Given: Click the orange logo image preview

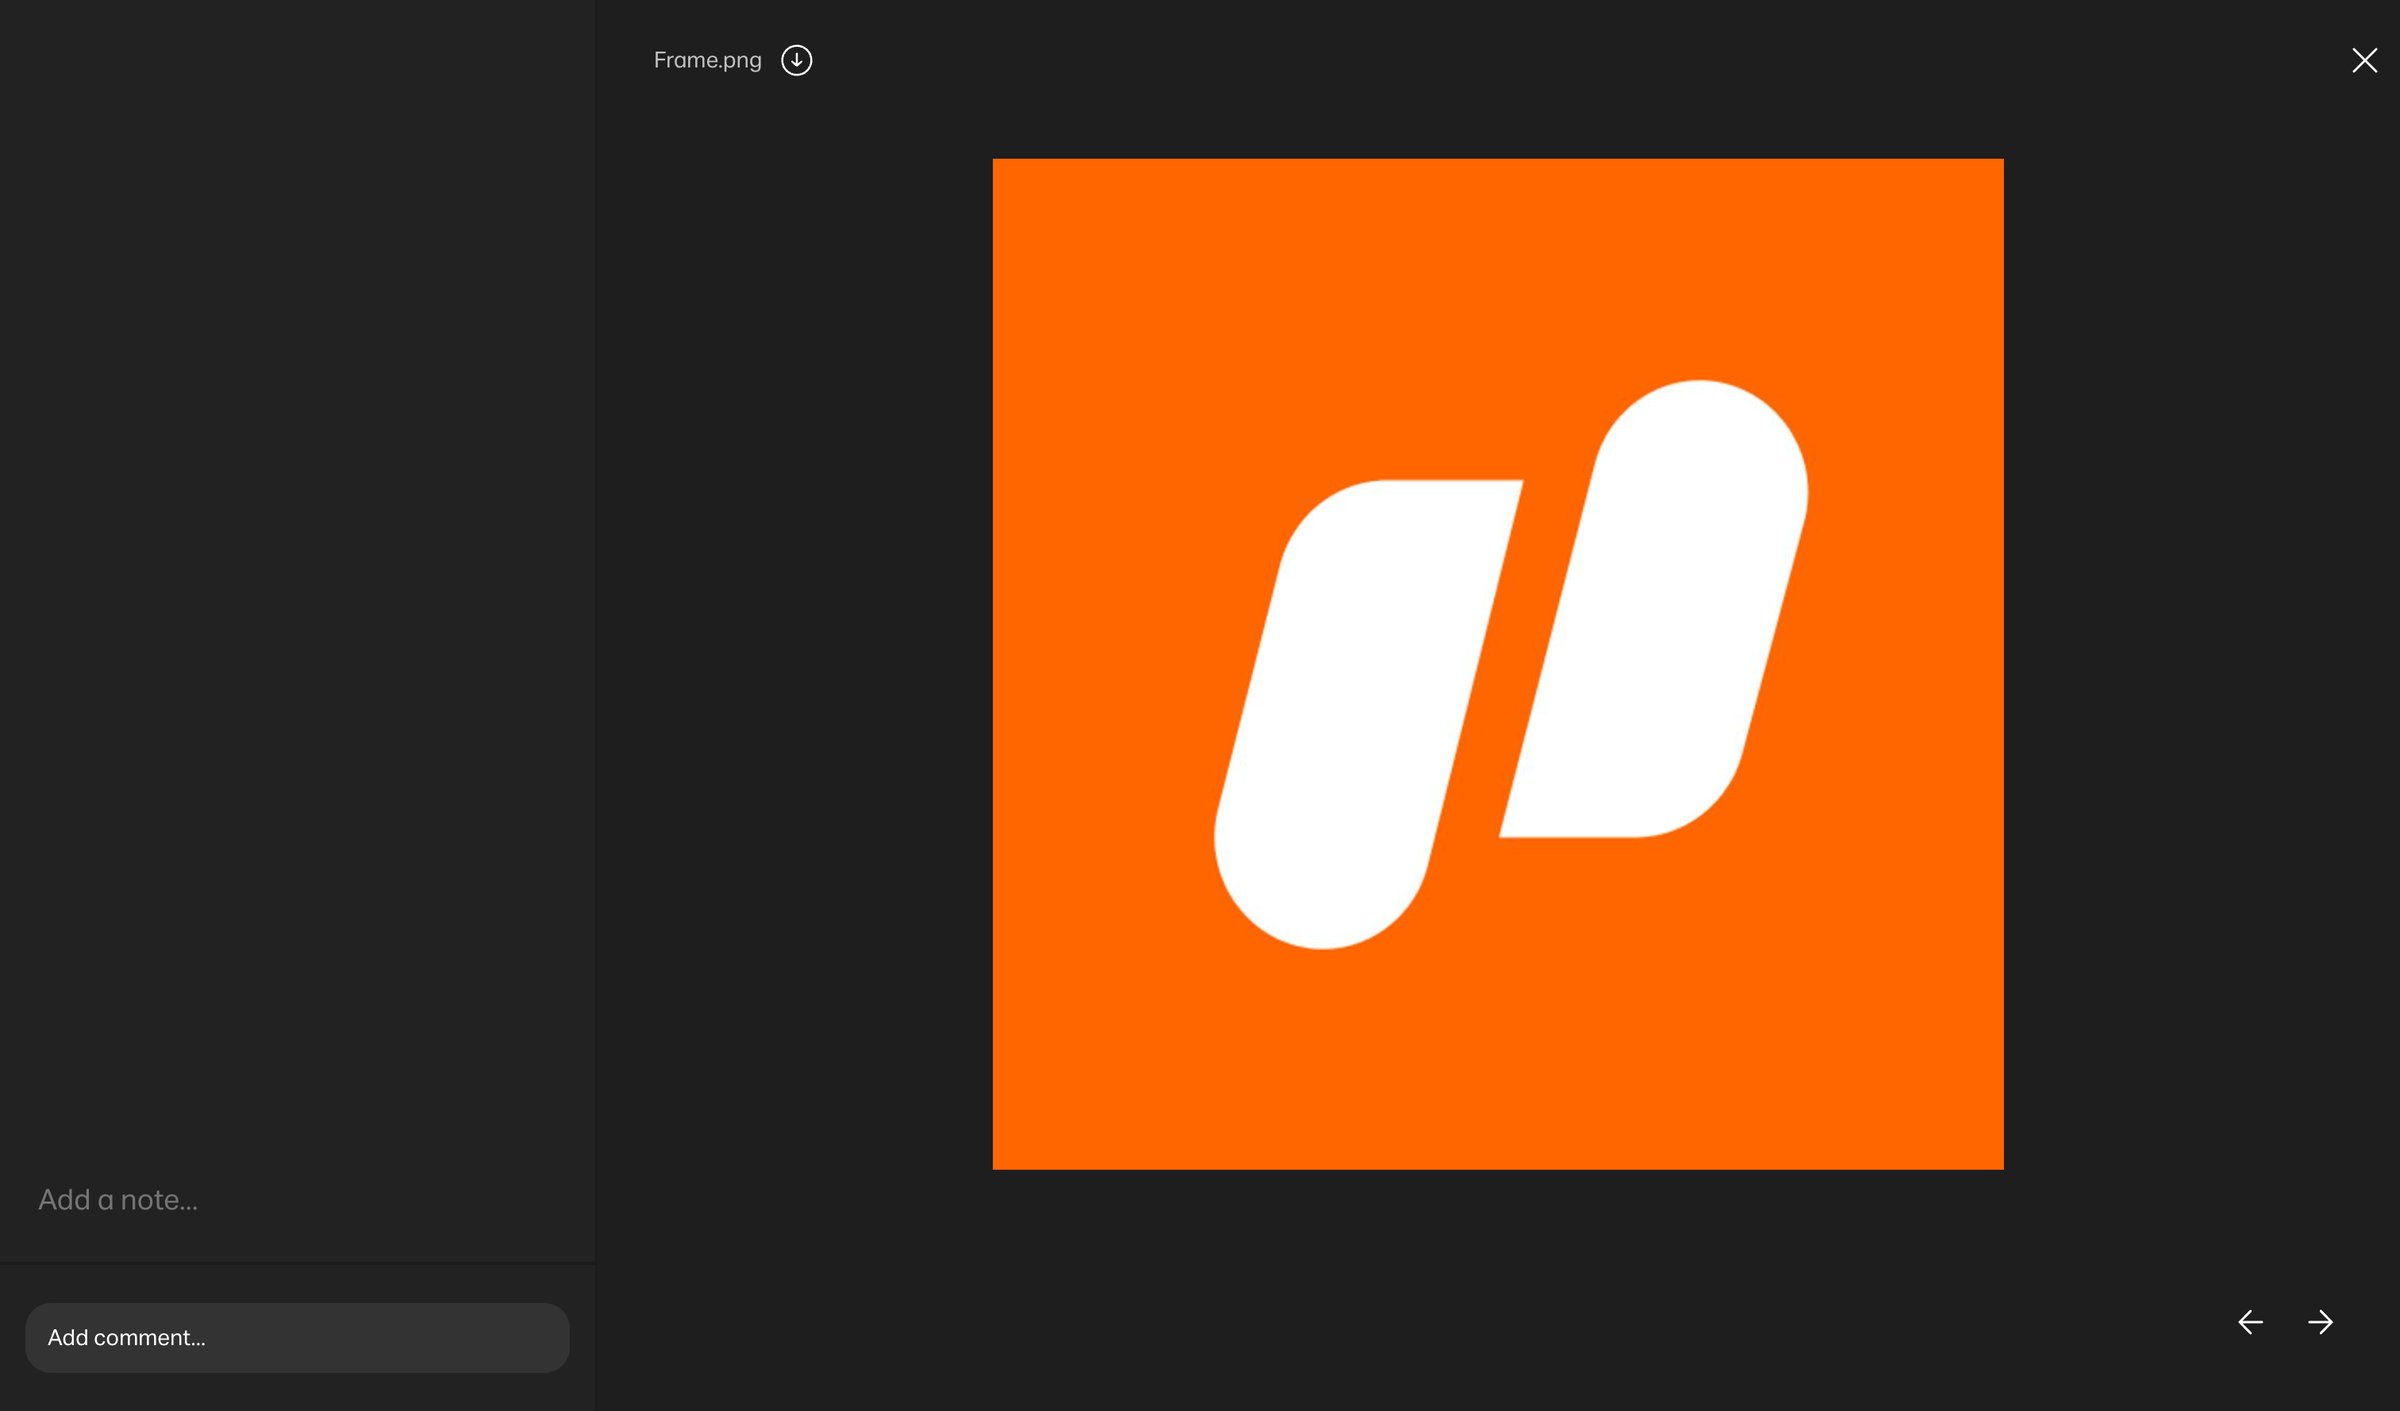Looking at the screenshot, I should point(1497,664).
